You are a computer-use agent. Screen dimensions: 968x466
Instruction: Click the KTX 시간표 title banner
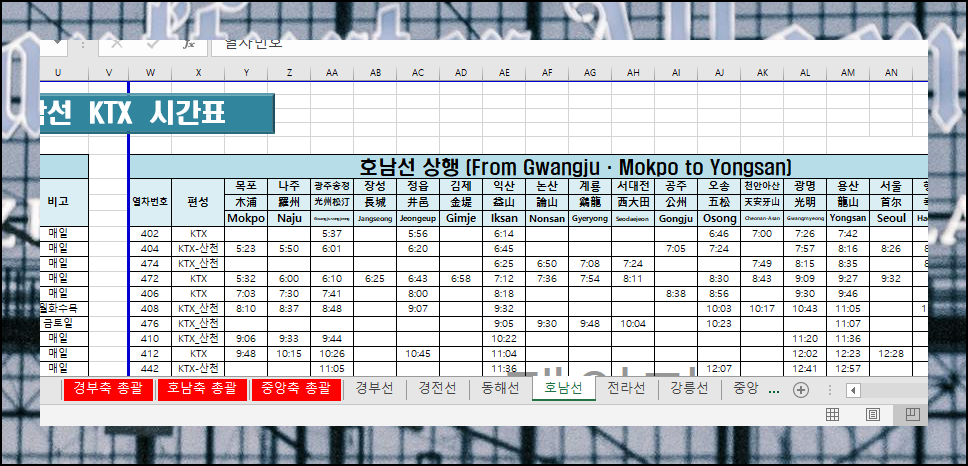157,114
